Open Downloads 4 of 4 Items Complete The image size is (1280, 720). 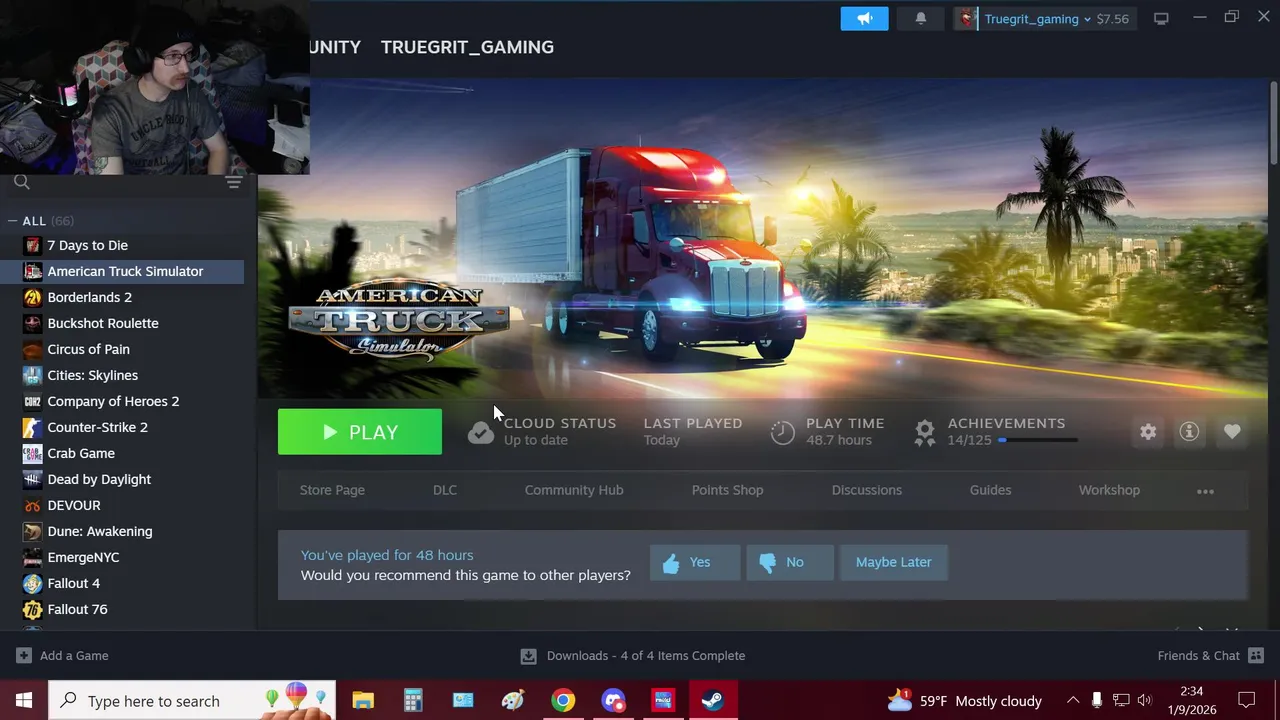[x=633, y=656]
